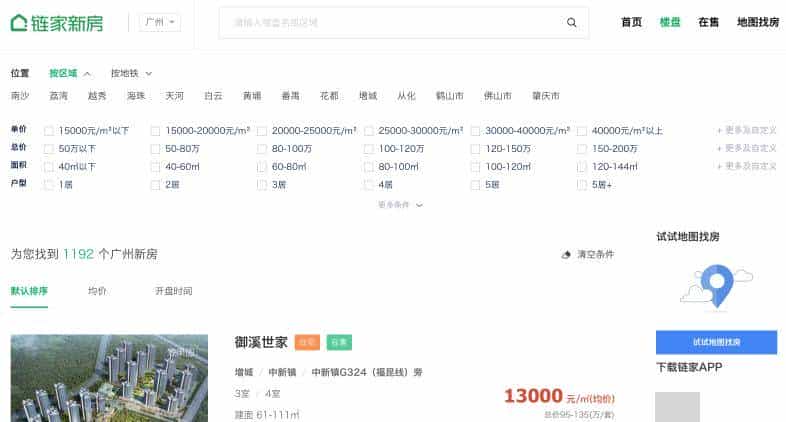Screen dimensions: 786x422
Task: Click the map pin illustration
Action: [717, 286]
